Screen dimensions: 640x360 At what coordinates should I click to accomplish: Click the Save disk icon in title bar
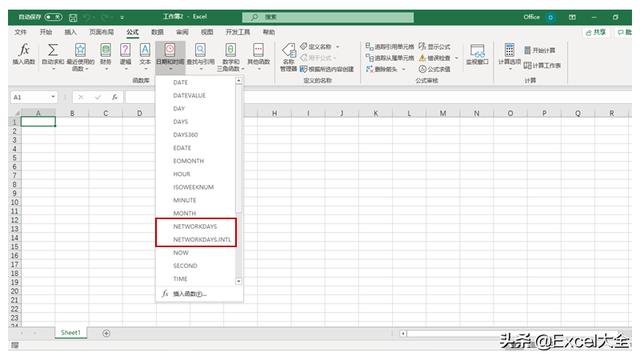pos(73,17)
